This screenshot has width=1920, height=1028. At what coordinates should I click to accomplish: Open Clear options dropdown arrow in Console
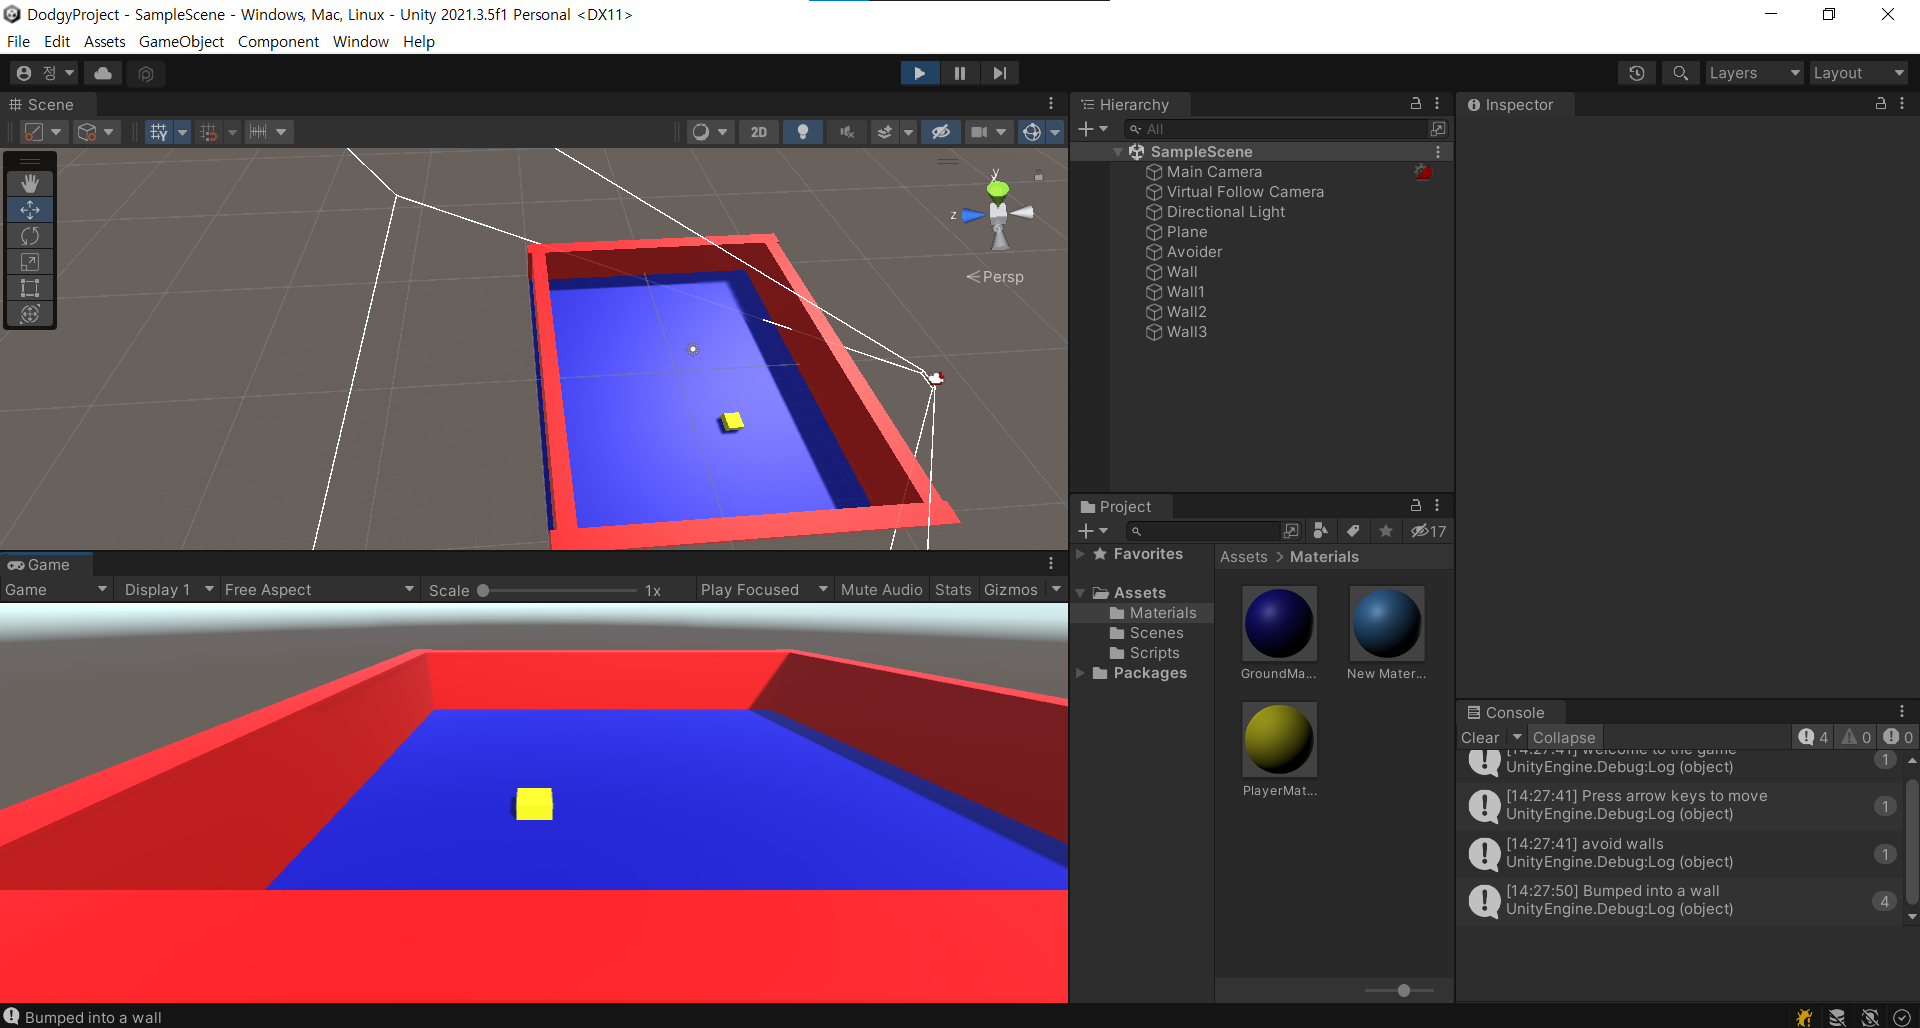pos(1517,737)
